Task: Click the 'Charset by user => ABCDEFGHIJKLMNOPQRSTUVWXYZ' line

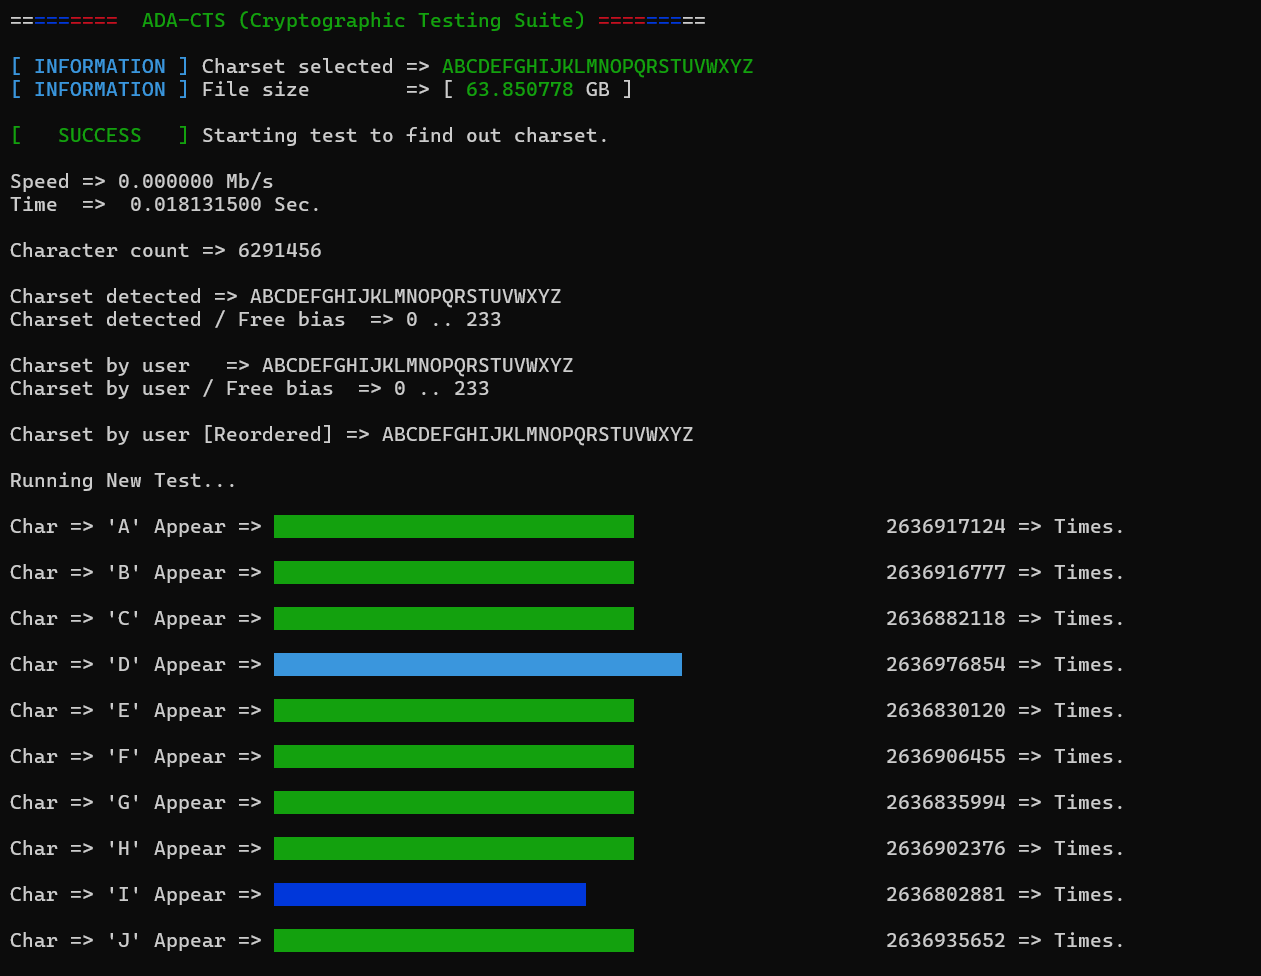Action: pyautogui.click(x=291, y=366)
